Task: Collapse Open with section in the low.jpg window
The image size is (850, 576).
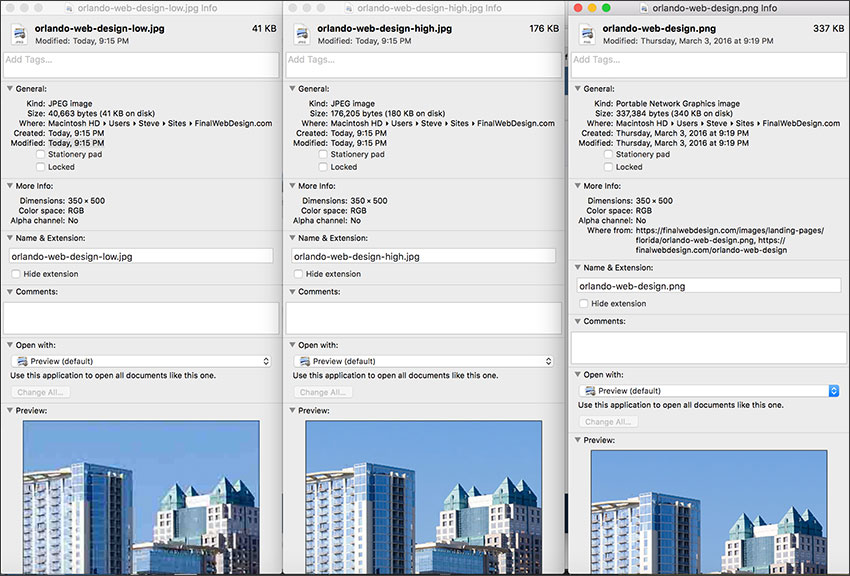Action: pyautogui.click(x=10, y=345)
